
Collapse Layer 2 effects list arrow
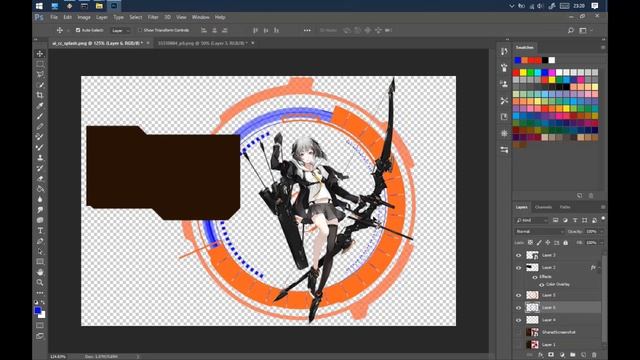coord(598,268)
